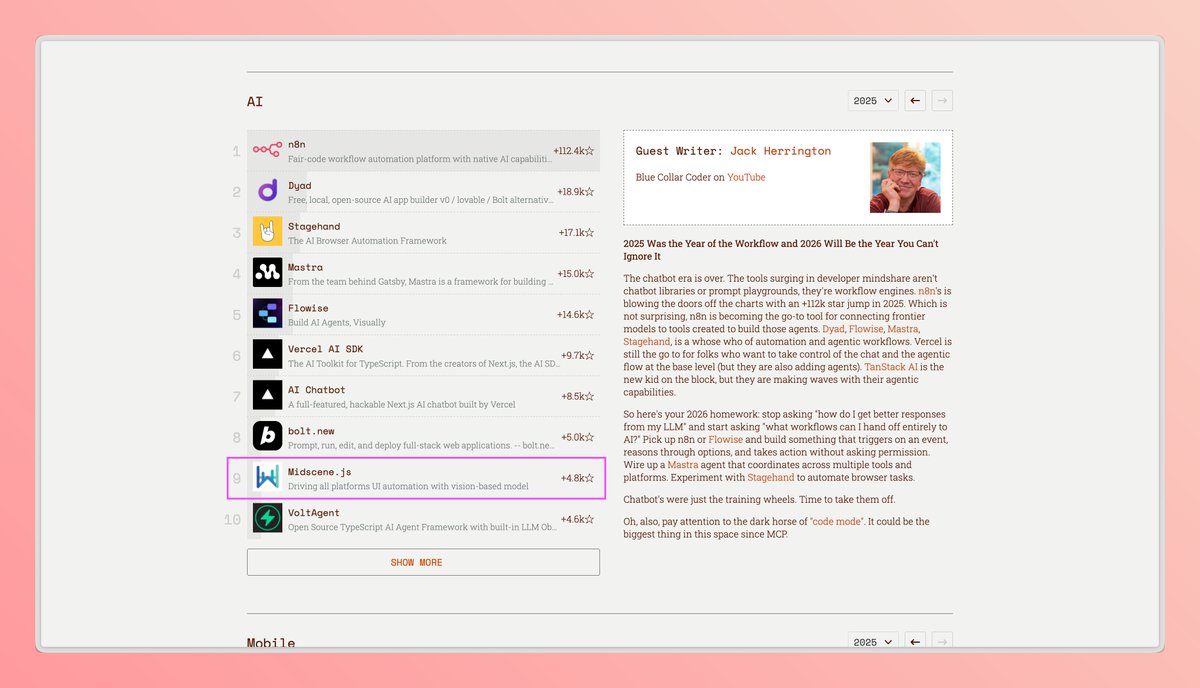Click the +15.0k star count
Image resolution: width=1200 pixels, height=688 pixels.
coord(576,274)
